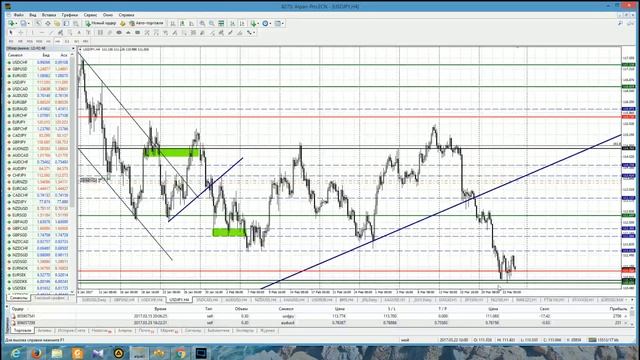Screen dimensions: 640x360
Task: Expand dropdown arrow beside Profiles icon
Action: 29,23
